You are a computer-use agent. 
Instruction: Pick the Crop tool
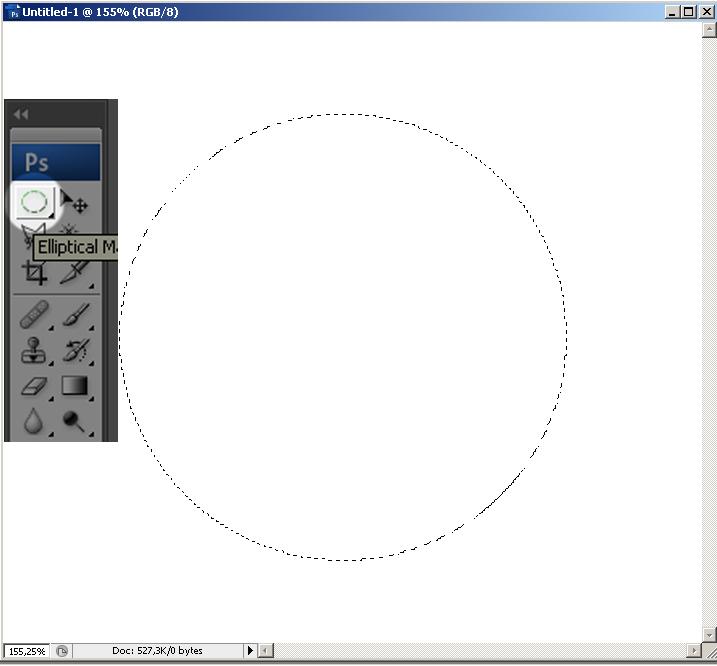[34, 272]
